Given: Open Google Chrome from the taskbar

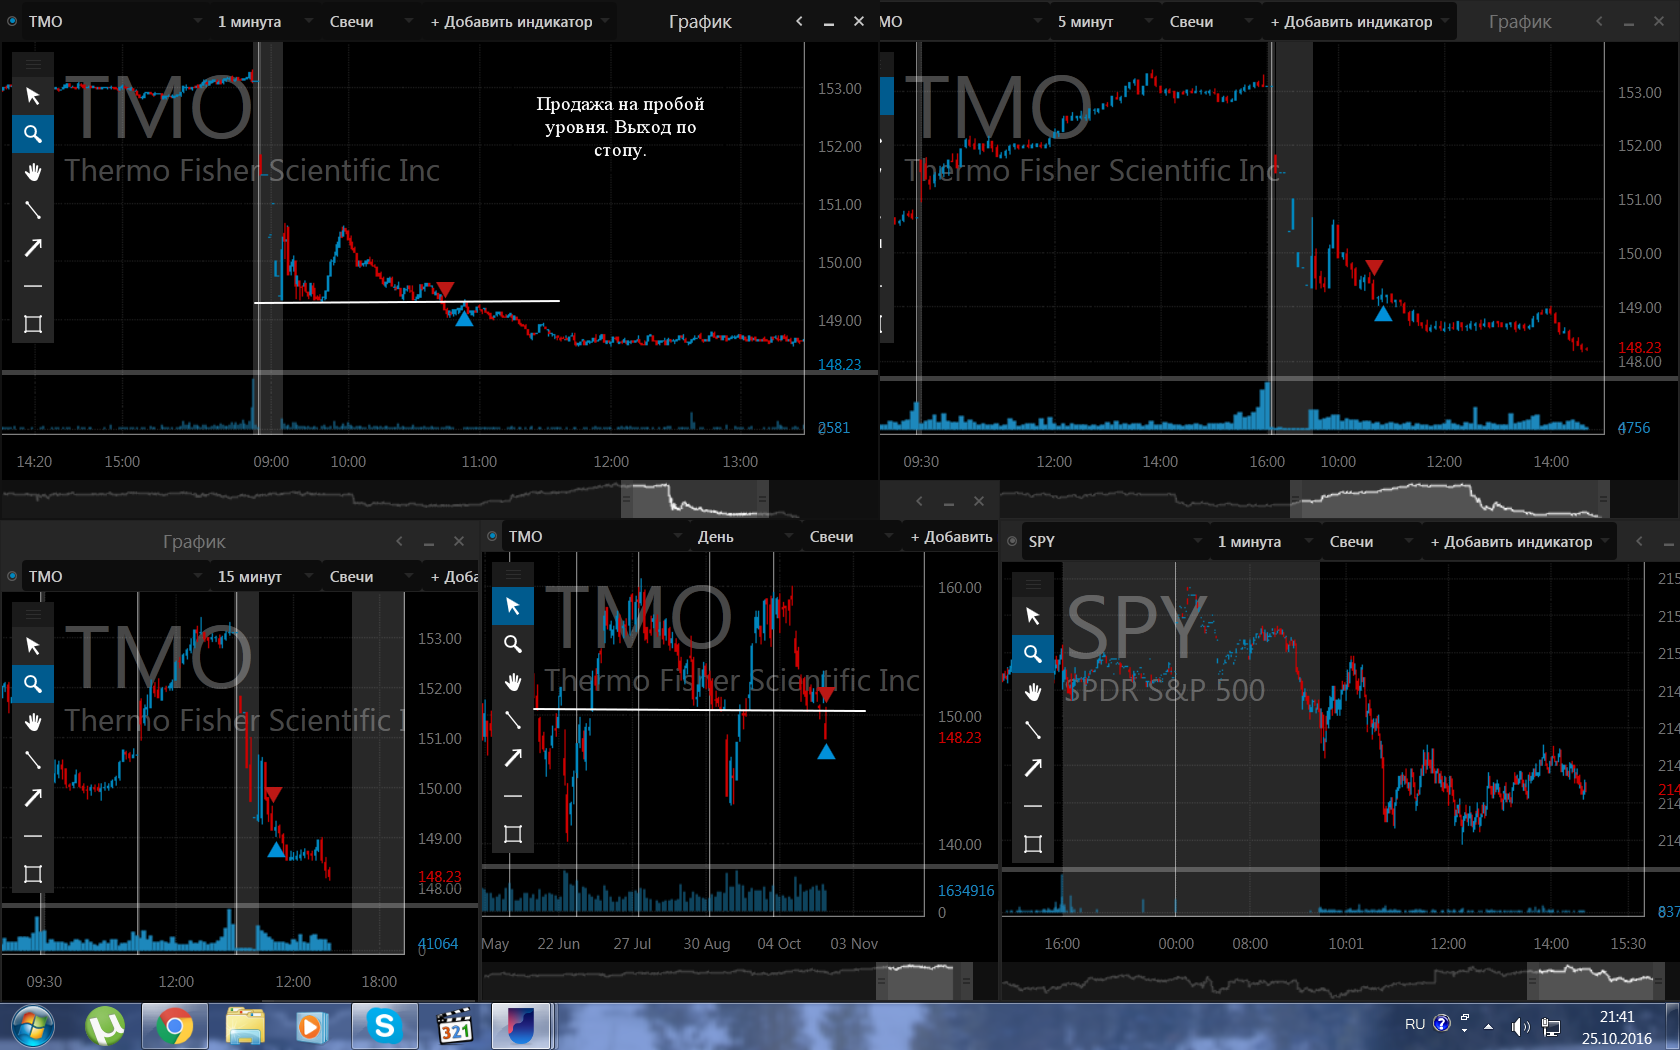Looking at the screenshot, I should point(174,1027).
